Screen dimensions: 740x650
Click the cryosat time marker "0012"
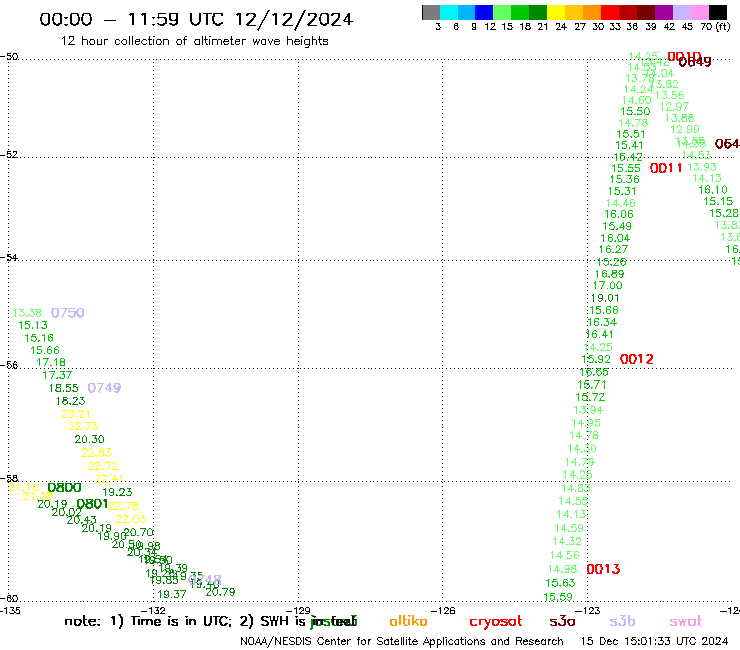[x=637, y=359]
